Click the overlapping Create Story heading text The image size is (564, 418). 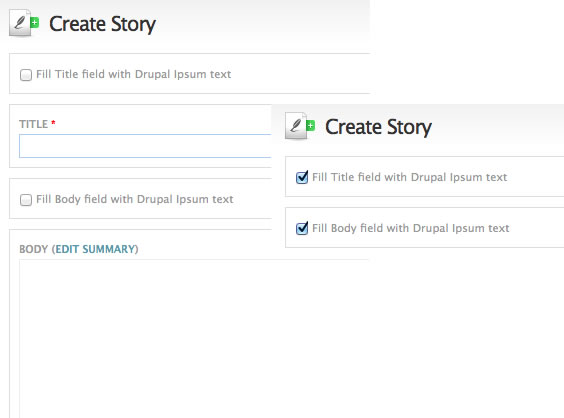point(378,127)
